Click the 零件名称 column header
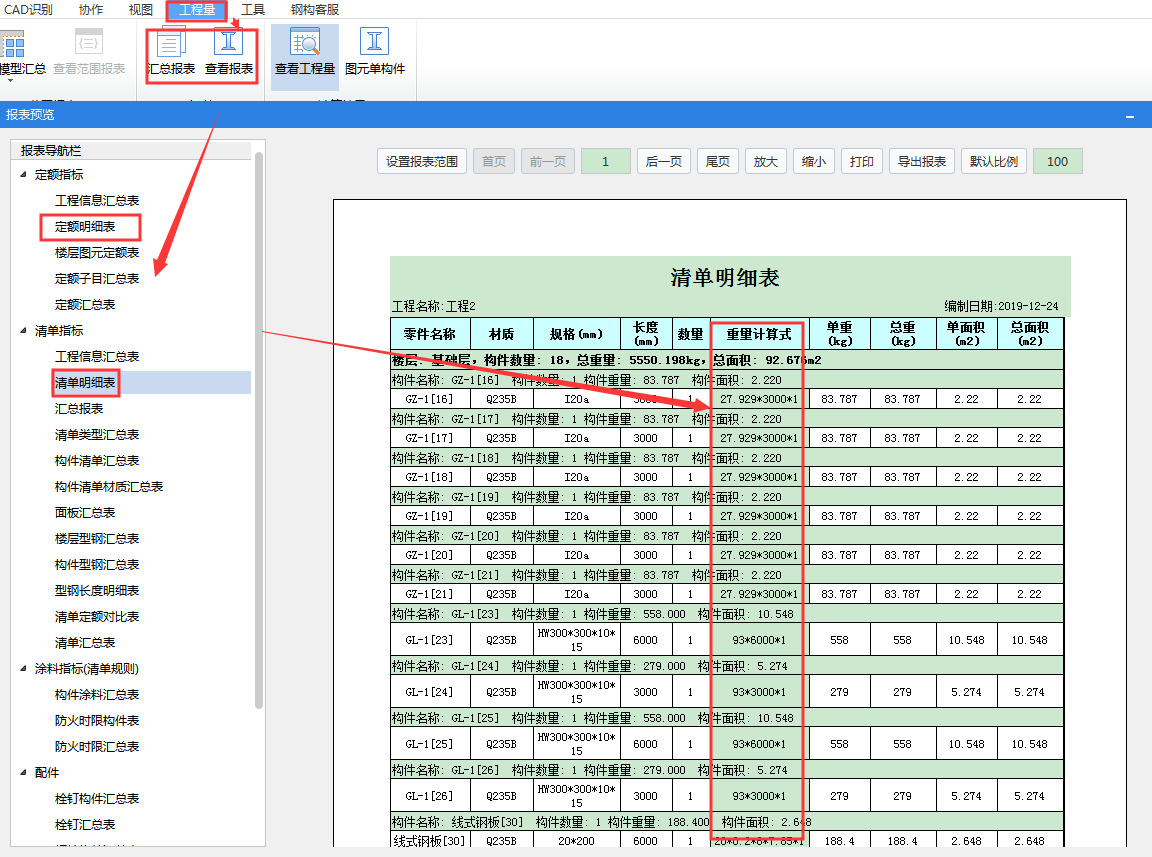The height and width of the screenshot is (857, 1152). pyautogui.click(x=430, y=334)
